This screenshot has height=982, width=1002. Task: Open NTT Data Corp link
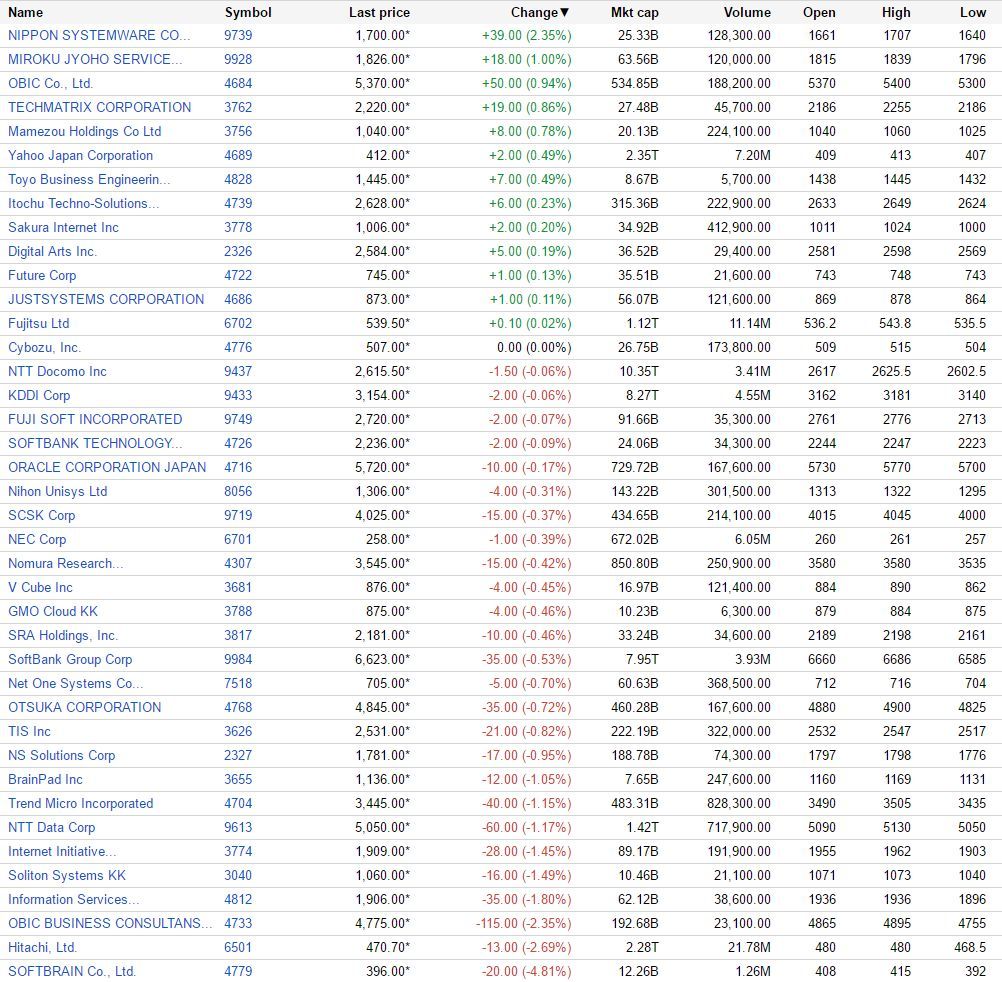(x=52, y=827)
